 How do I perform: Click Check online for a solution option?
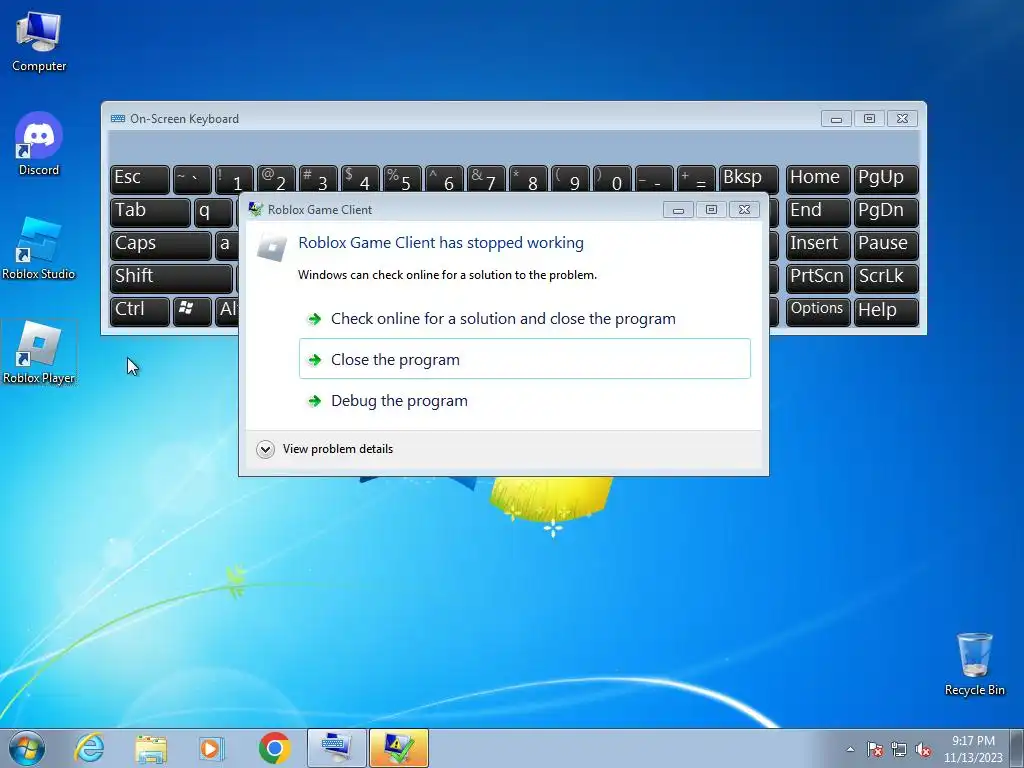click(x=525, y=319)
